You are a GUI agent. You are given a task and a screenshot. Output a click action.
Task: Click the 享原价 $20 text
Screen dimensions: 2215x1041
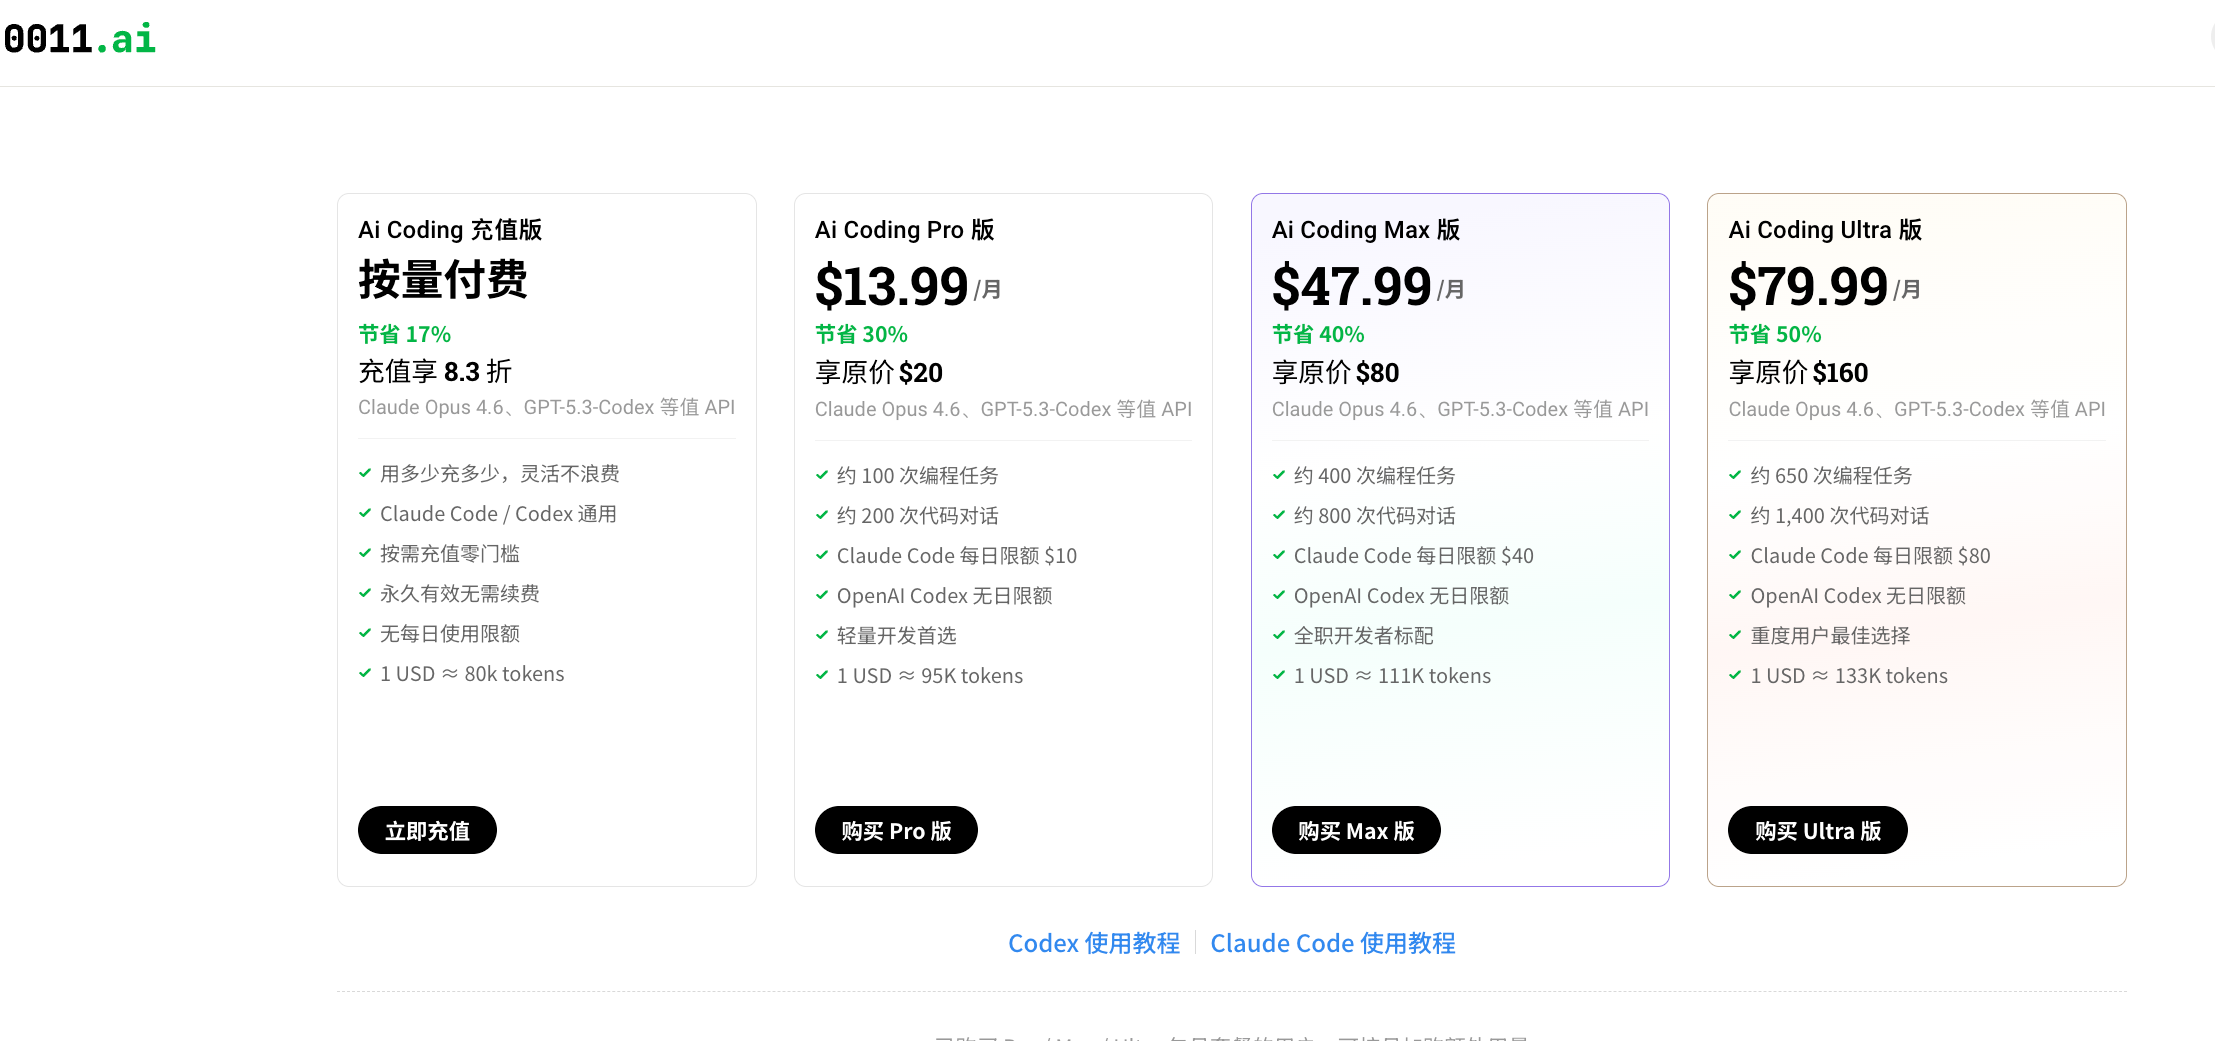(x=879, y=373)
